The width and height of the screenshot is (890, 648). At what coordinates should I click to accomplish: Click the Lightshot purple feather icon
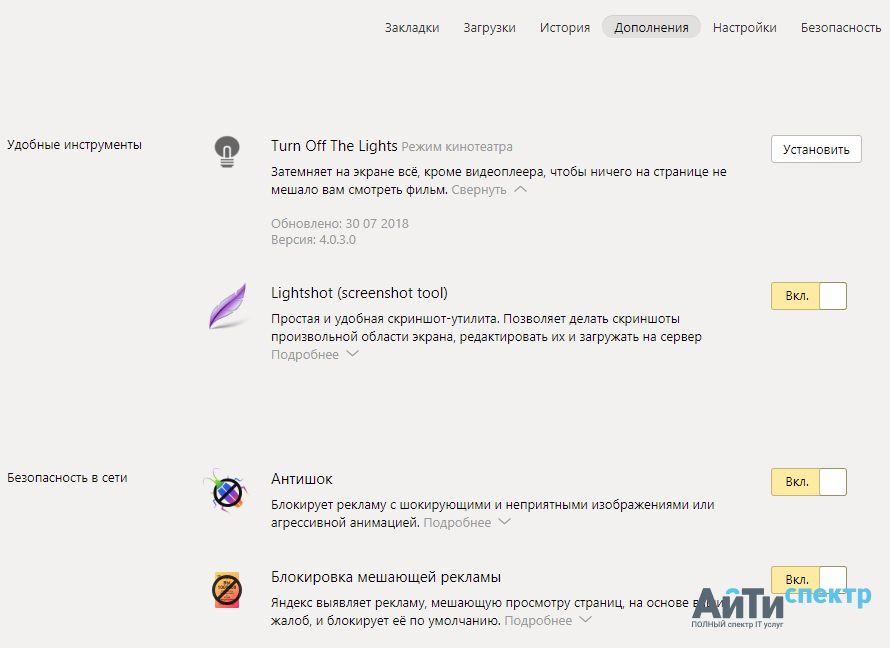(x=227, y=306)
